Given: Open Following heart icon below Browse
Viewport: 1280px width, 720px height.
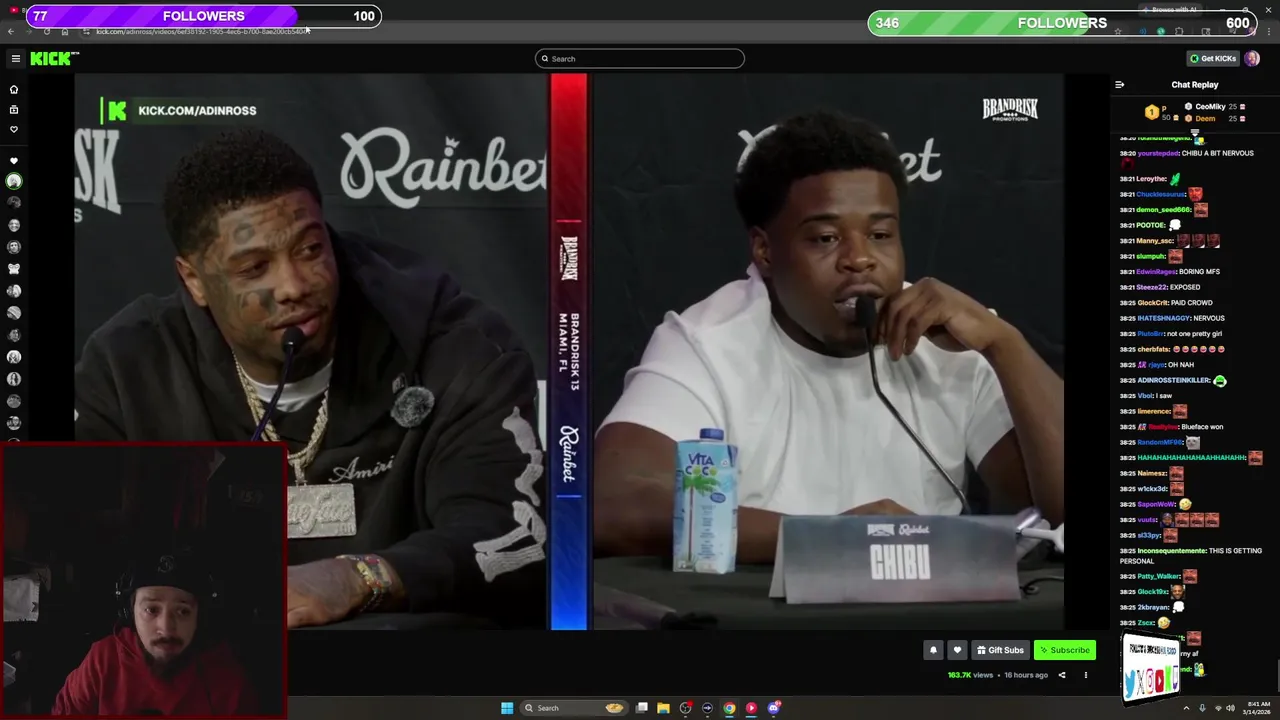Looking at the screenshot, I should coord(14,130).
